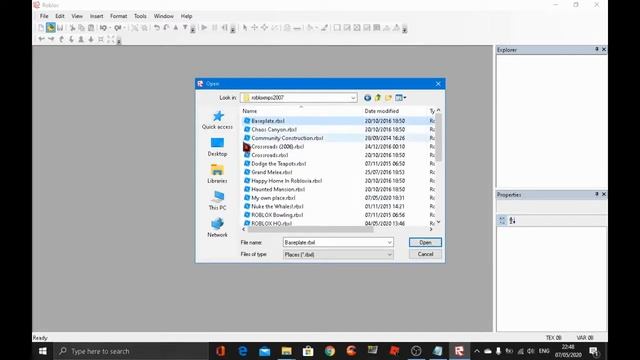Open the Edit menu
The height and width of the screenshot is (360, 640).
60,16
